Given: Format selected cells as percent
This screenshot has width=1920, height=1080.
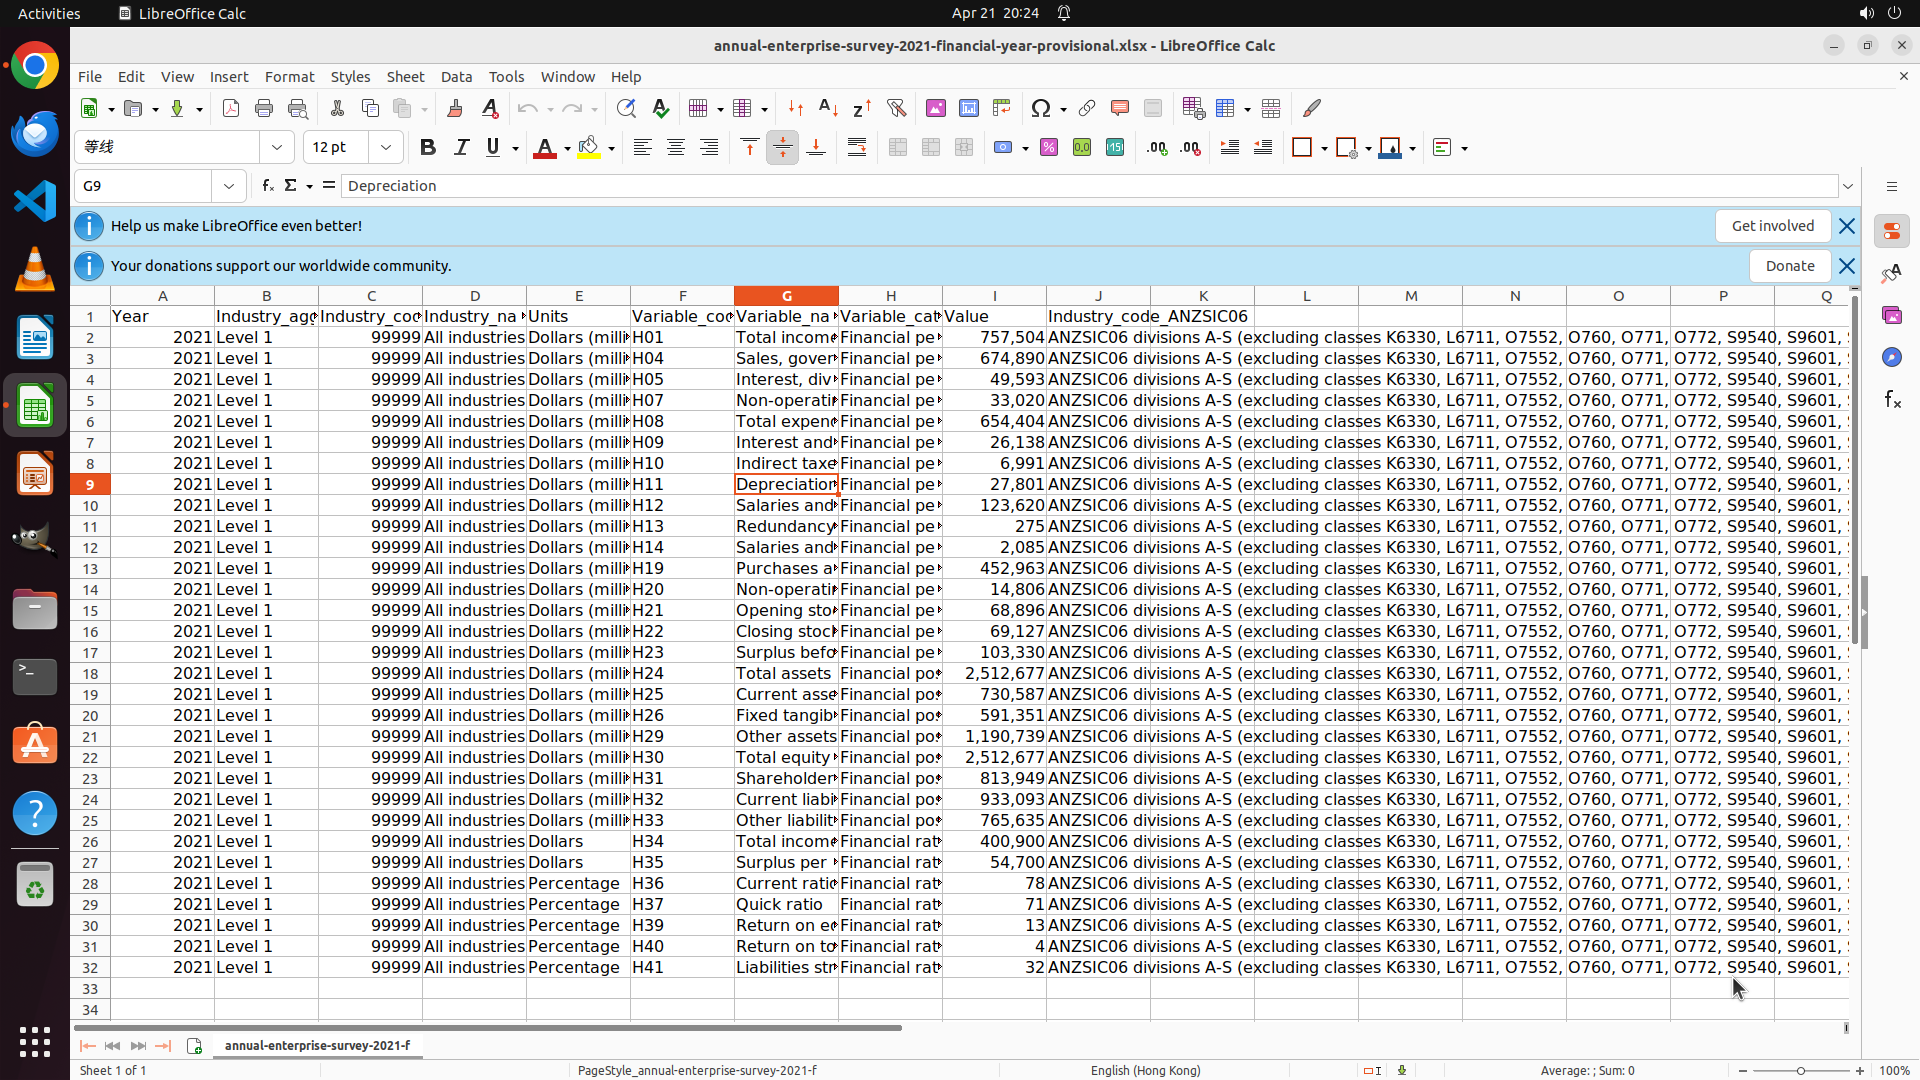Looking at the screenshot, I should click(x=1049, y=148).
